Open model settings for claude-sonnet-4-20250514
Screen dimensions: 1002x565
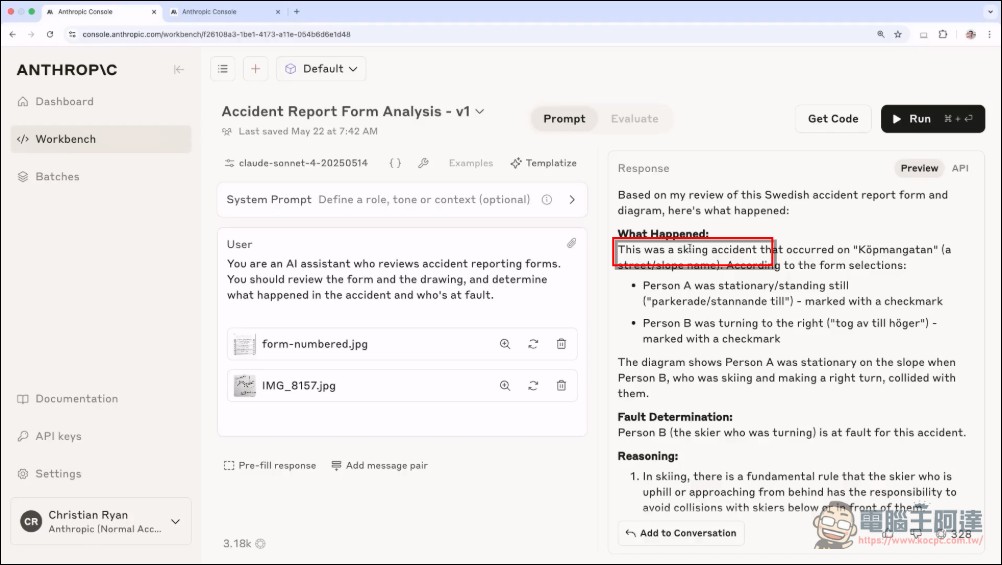tap(297, 163)
